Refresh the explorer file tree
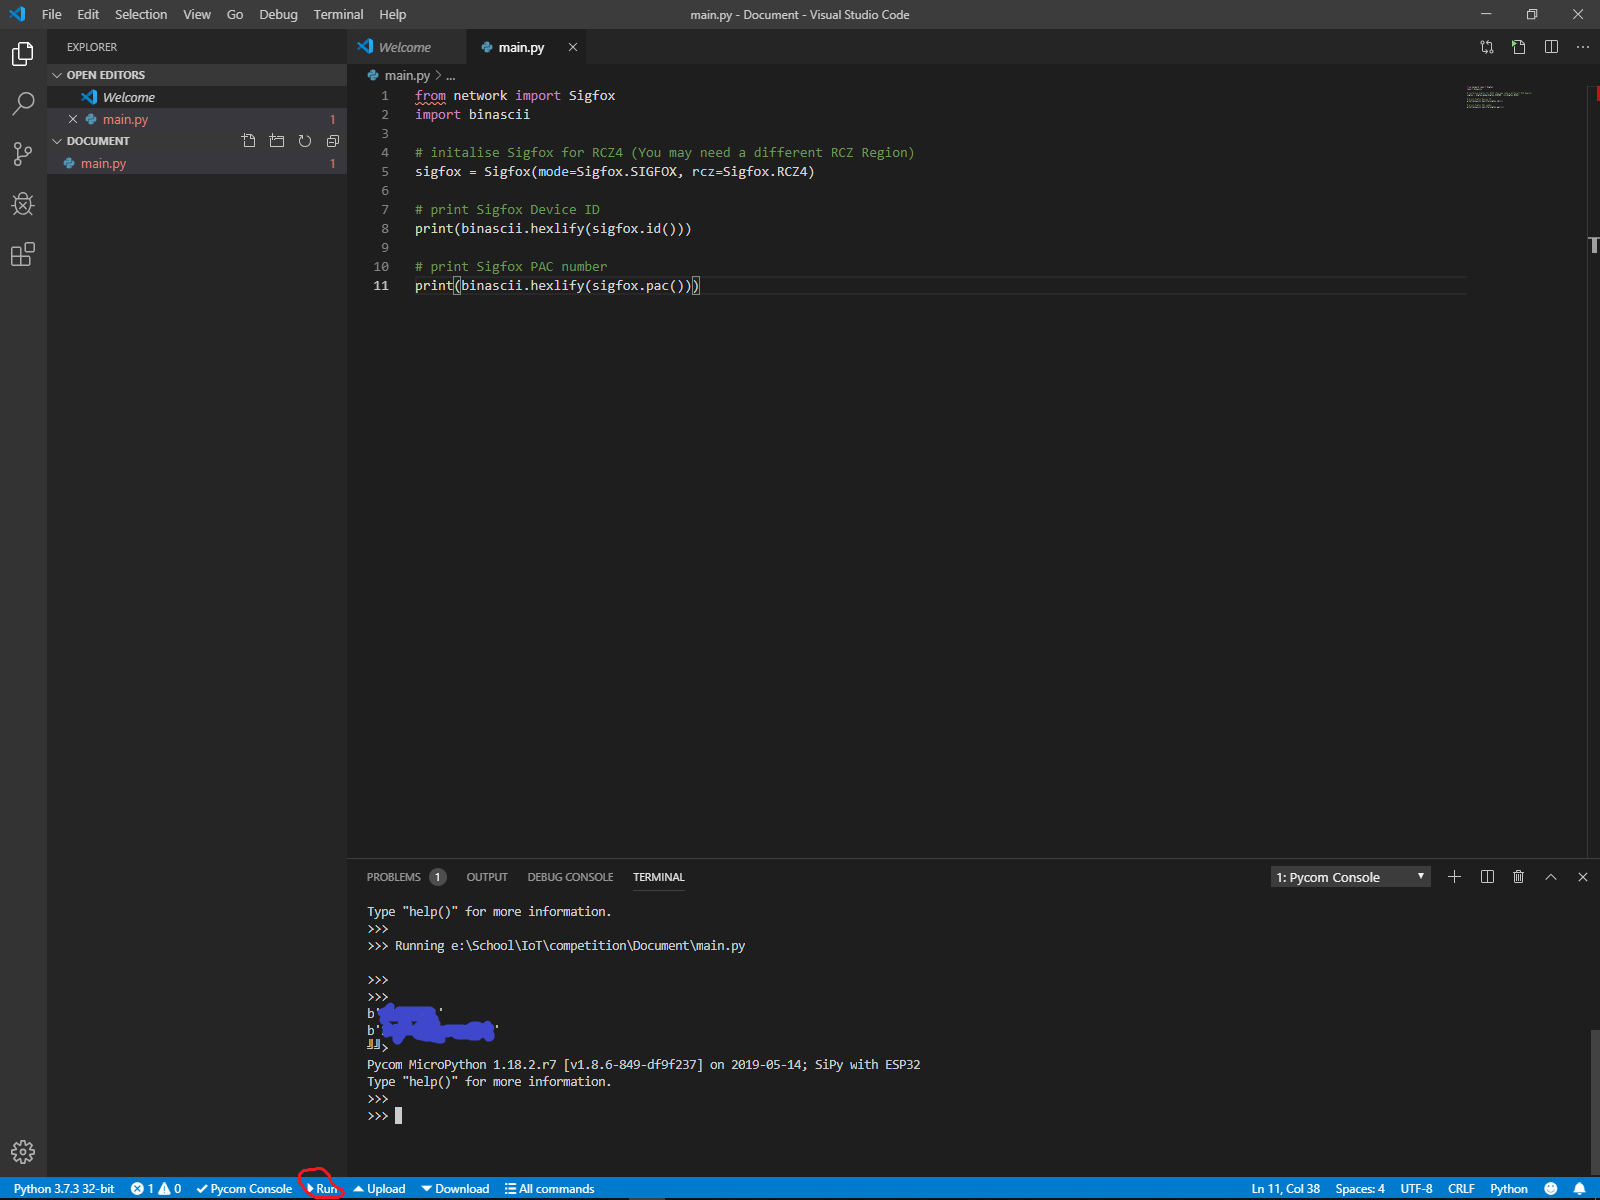The image size is (1600, 1200). point(305,141)
